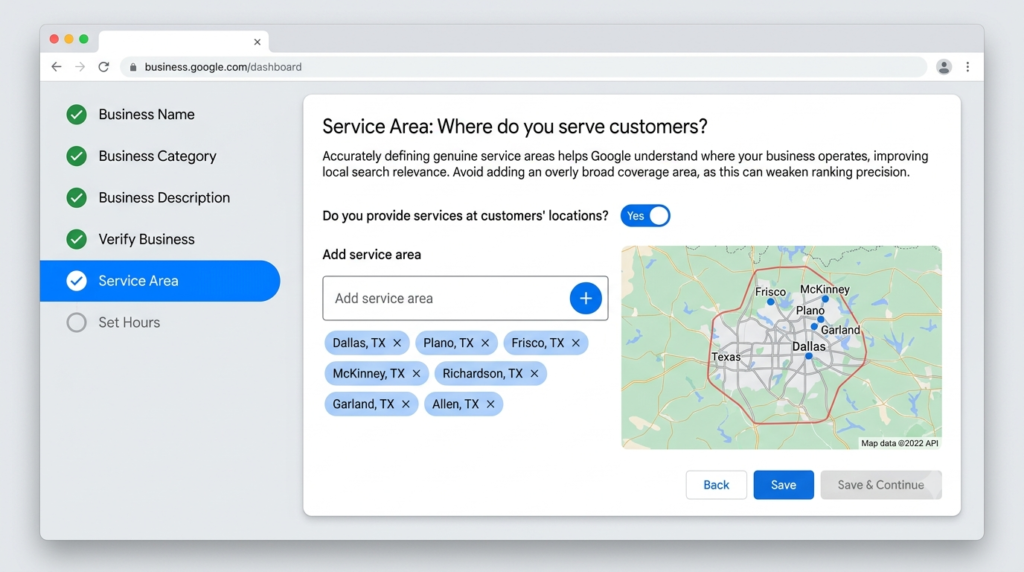This screenshot has width=1024, height=572.
Task: Focus the Add service area field
Action: [446, 298]
